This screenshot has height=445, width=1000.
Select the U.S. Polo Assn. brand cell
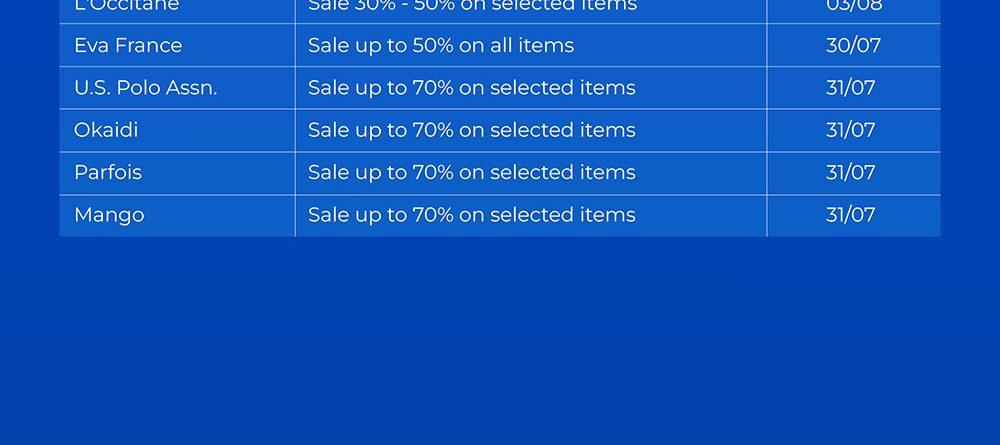click(x=145, y=88)
